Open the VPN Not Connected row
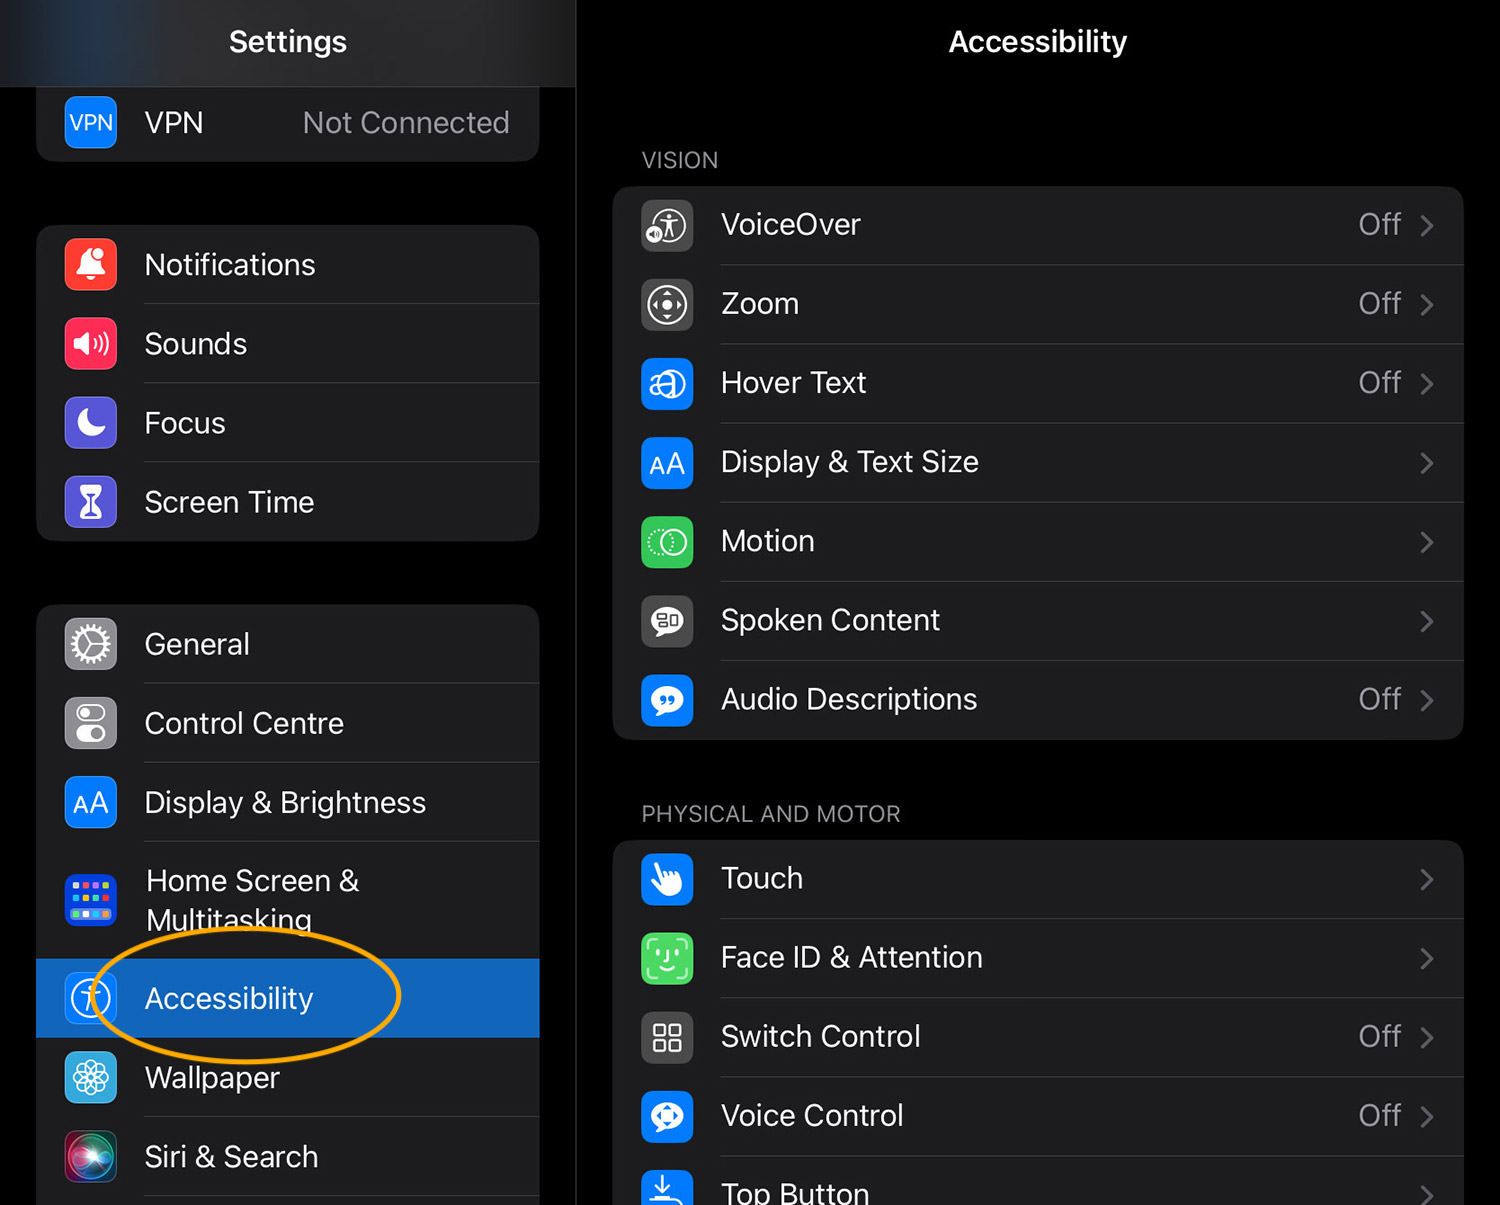The height and width of the screenshot is (1205, 1500). (x=288, y=123)
